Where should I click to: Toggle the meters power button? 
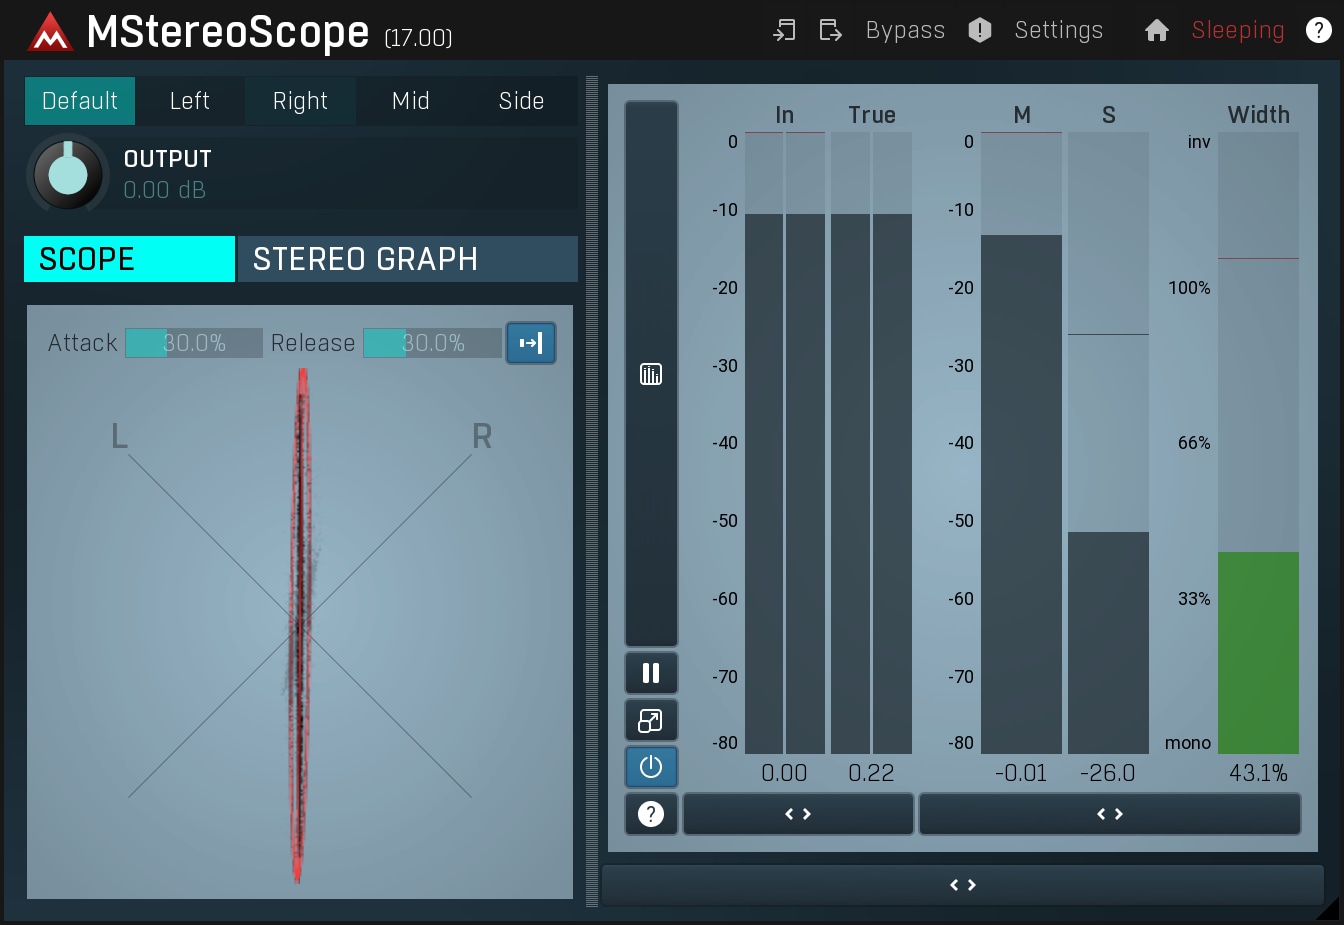651,767
